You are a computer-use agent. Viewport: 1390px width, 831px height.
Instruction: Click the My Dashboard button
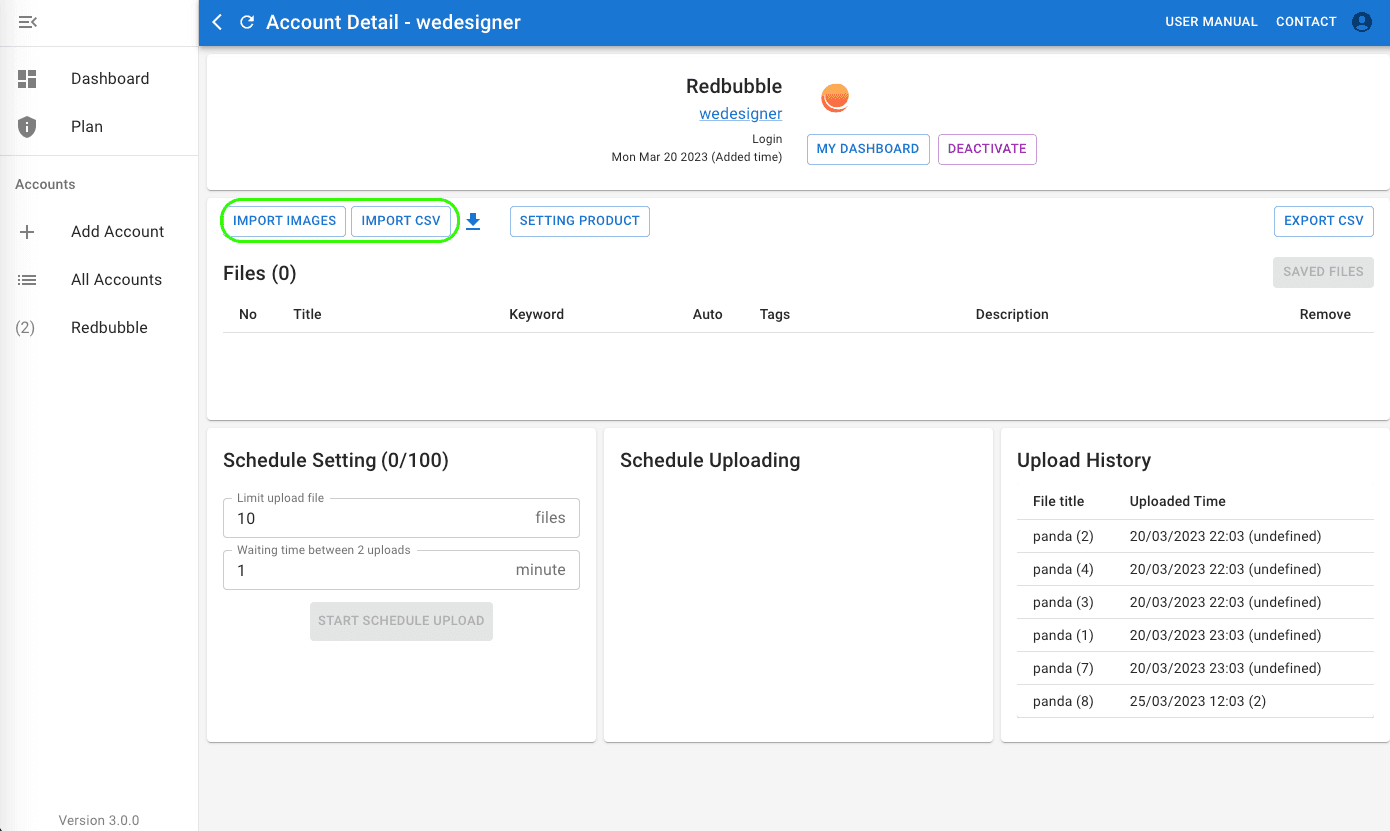[x=868, y=149]
